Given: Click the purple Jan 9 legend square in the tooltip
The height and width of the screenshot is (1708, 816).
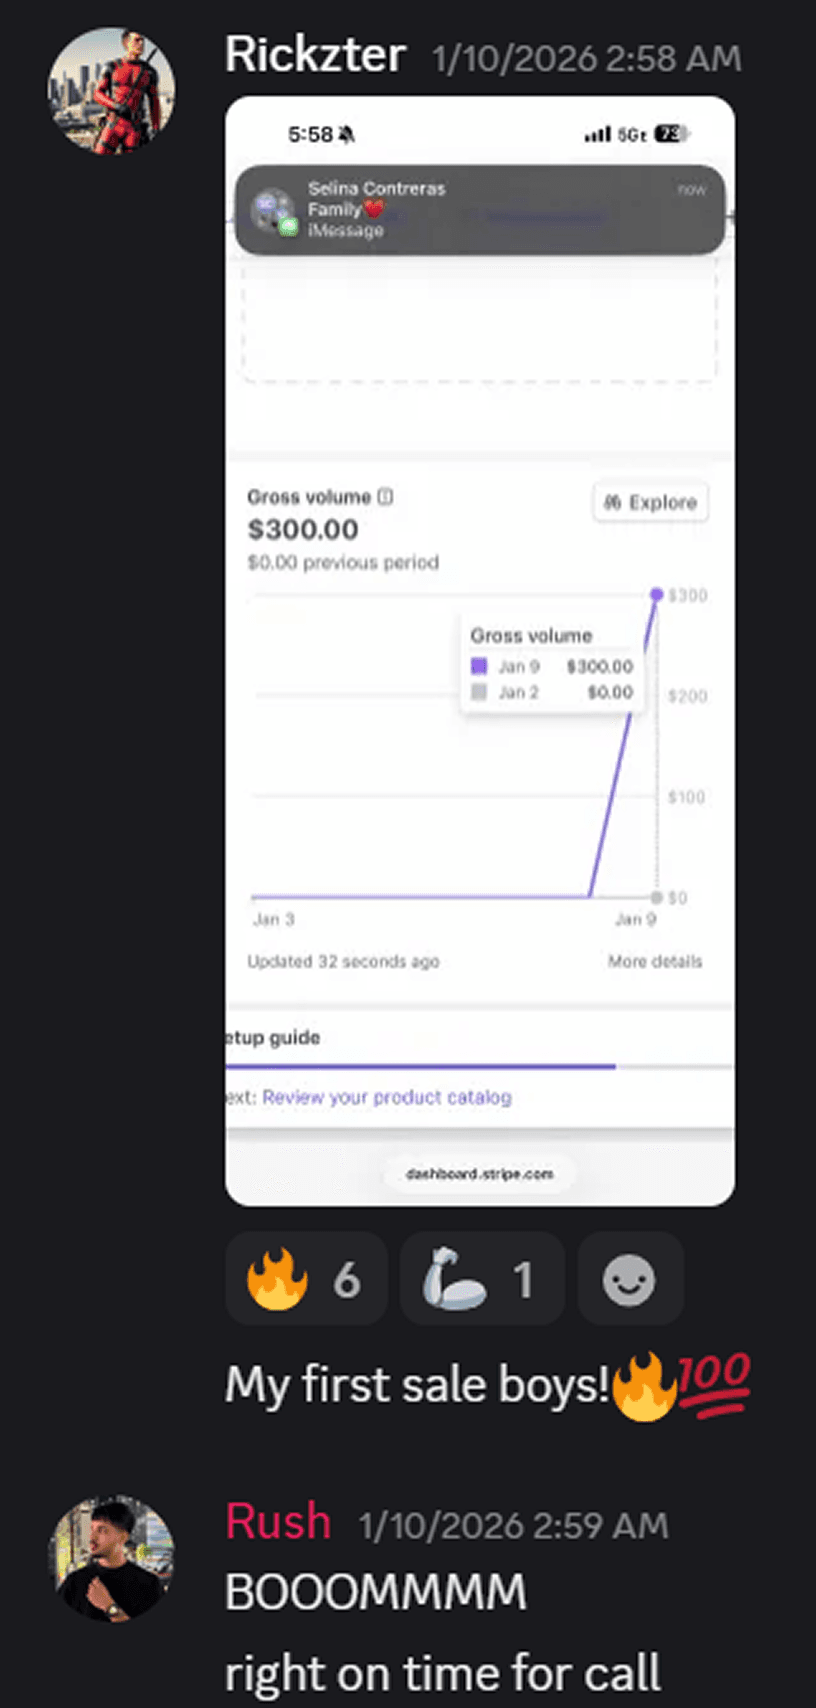Looking at the screenshot, I should click(x=480, y=665).
